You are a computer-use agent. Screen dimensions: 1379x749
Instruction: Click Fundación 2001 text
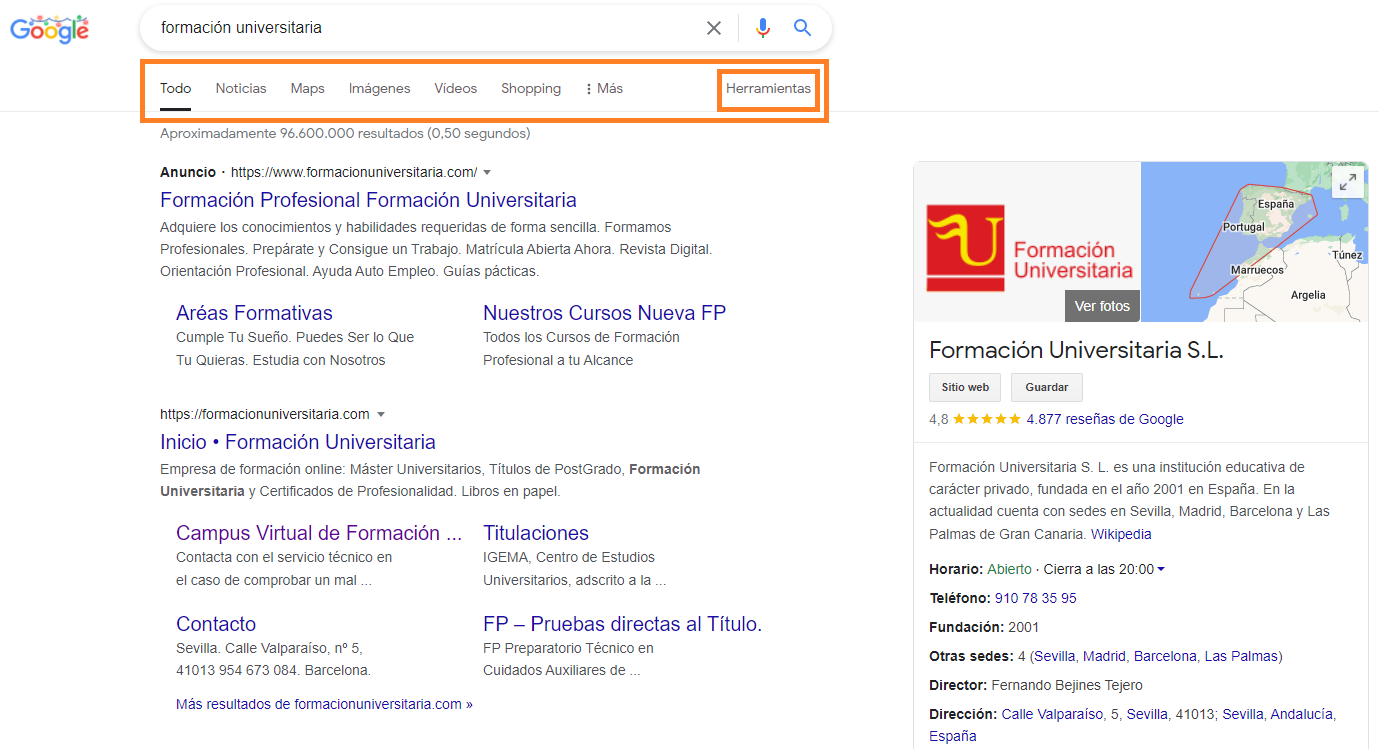[984, 627]
